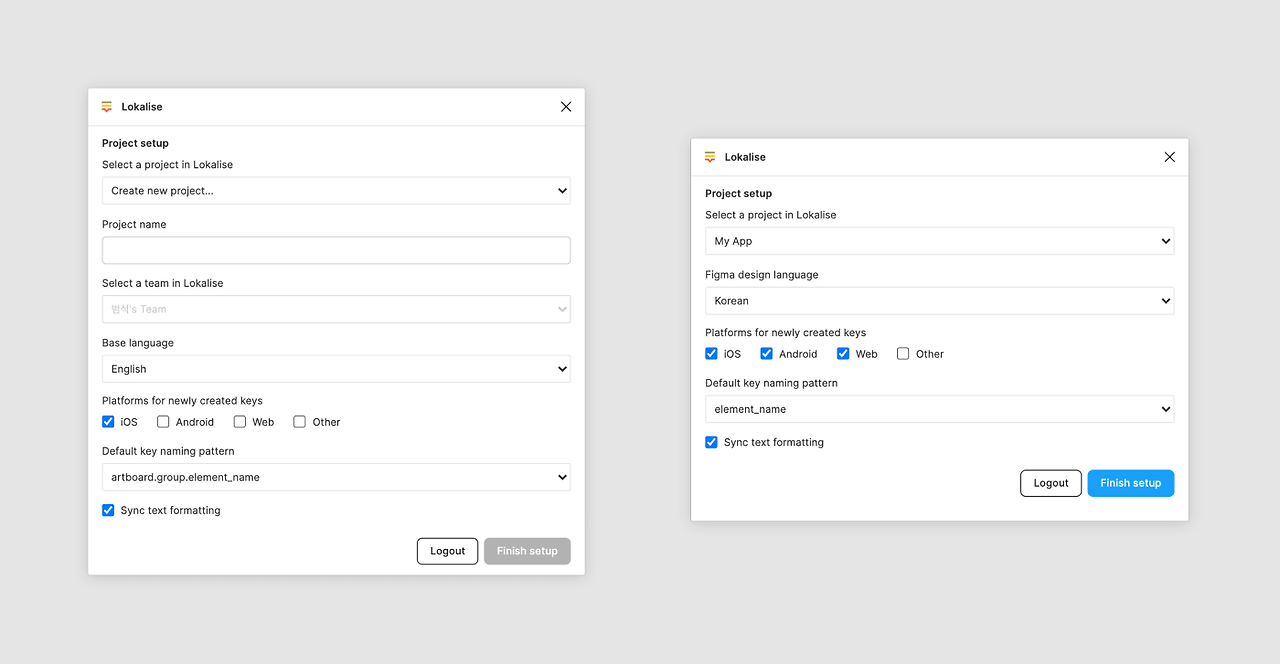Image resolution: width=1280 pixels, height=664 pixels.
Task: Focus the Project name input field
Action: click(336, 250)
